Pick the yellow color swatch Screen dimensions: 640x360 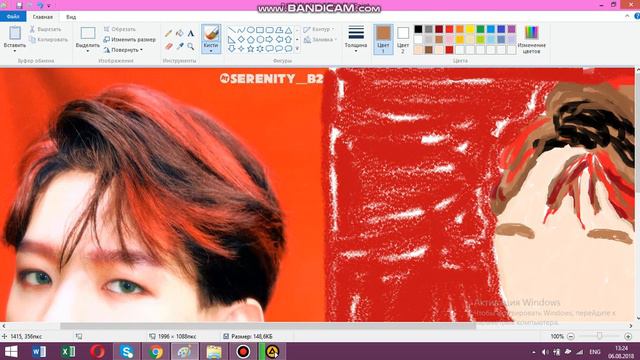pyautogui.click(x=470, y=29)
